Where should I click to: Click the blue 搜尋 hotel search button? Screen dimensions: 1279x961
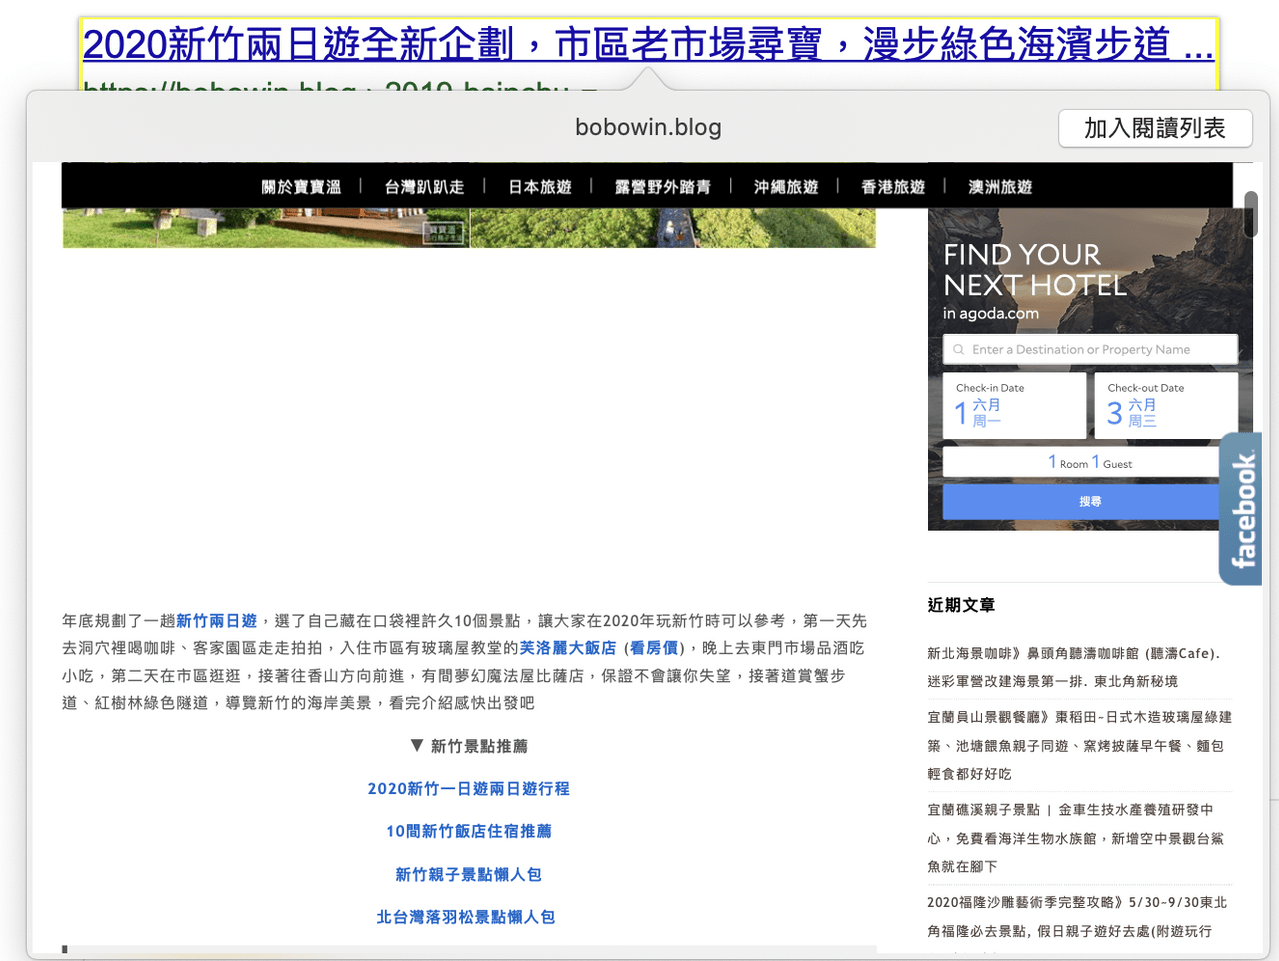1090,502
